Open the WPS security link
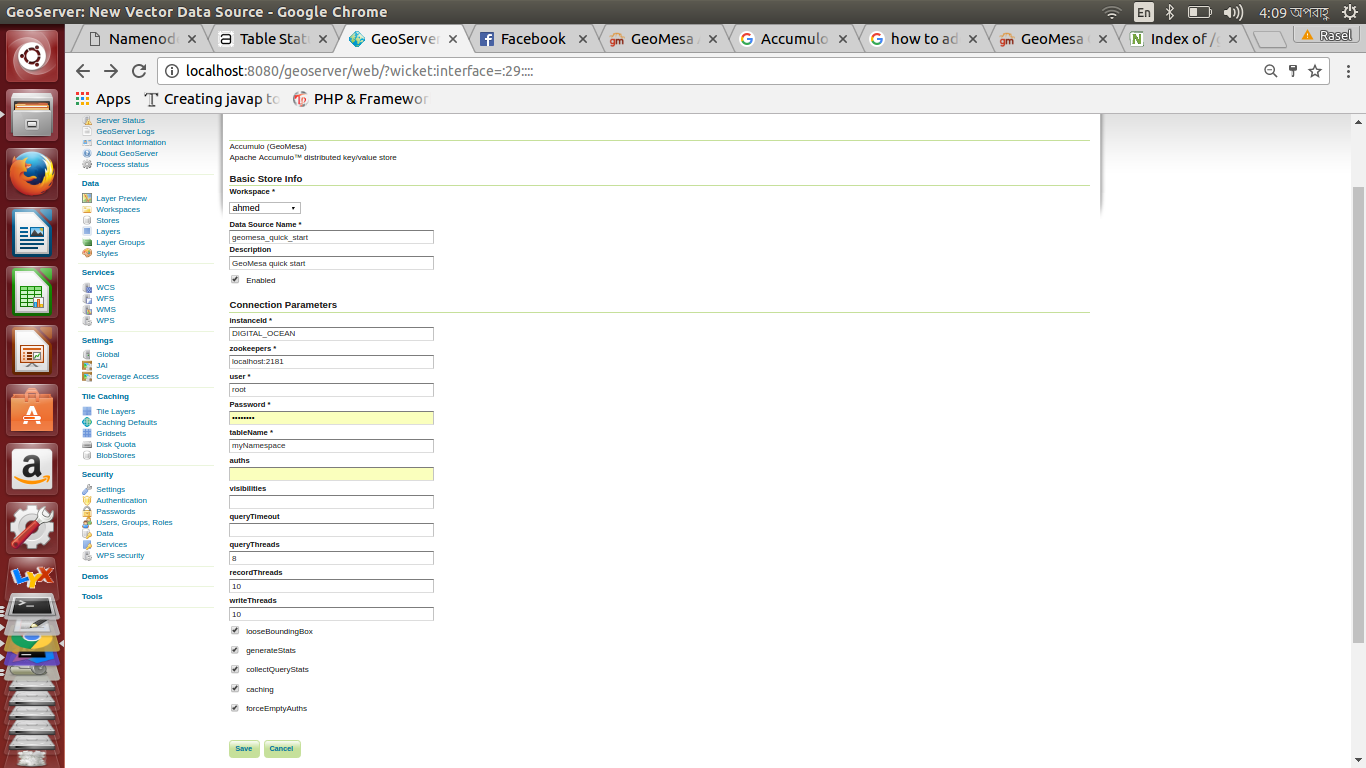Image resolution: width=1366 pixels, height=768 pixels. (x=120, y=556)
